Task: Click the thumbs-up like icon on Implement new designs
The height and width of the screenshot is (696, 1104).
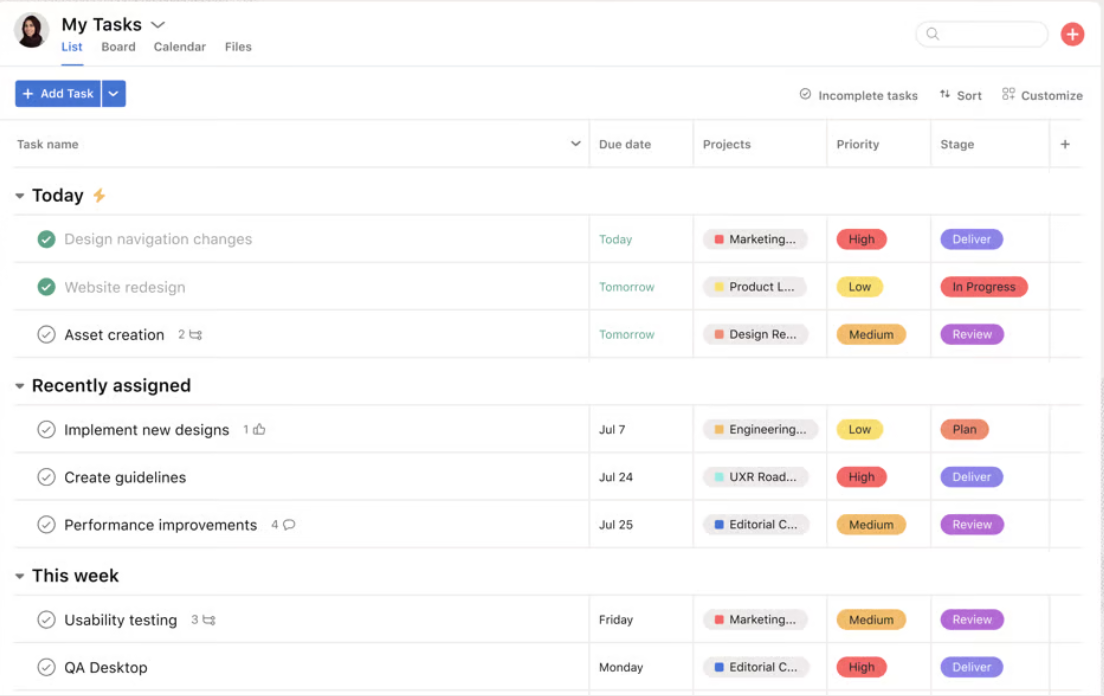Action: tap(259, 430)
